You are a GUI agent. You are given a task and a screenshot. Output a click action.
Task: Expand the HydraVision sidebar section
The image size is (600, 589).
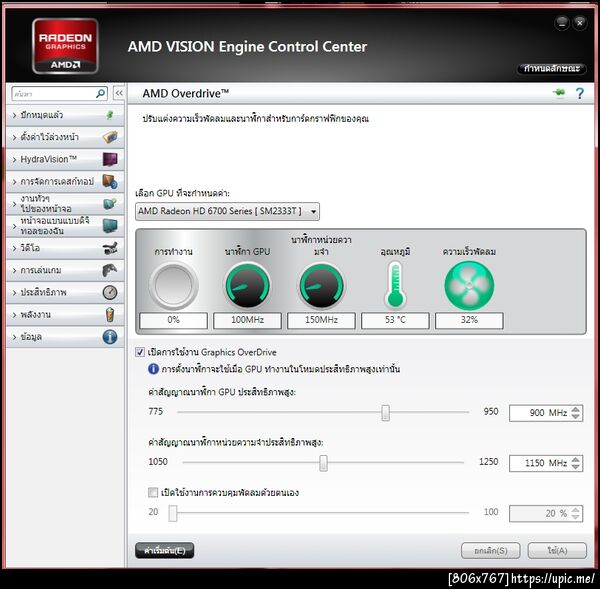[x=14, y=160]
